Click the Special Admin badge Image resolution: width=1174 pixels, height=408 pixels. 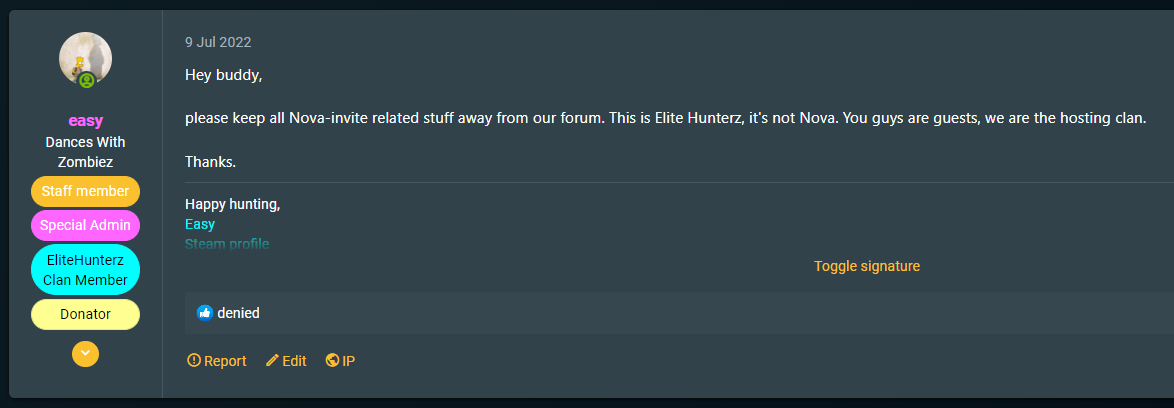(x=85, y=225)
